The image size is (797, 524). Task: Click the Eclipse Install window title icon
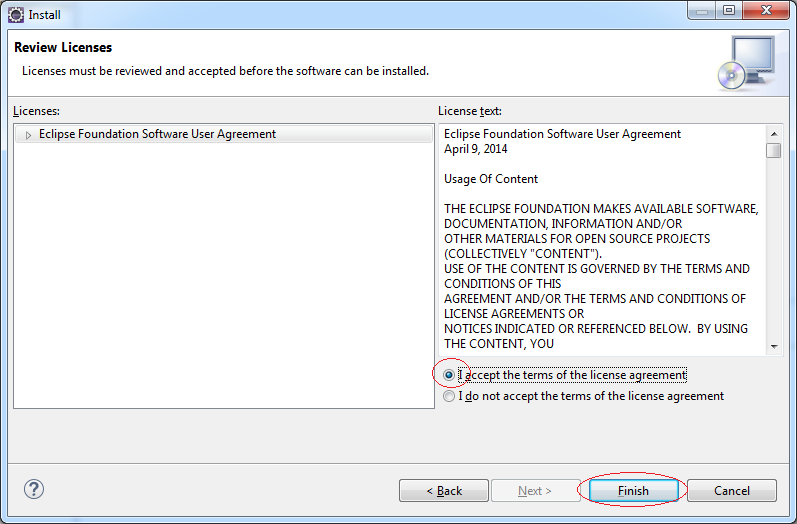[x=16, y=15]
